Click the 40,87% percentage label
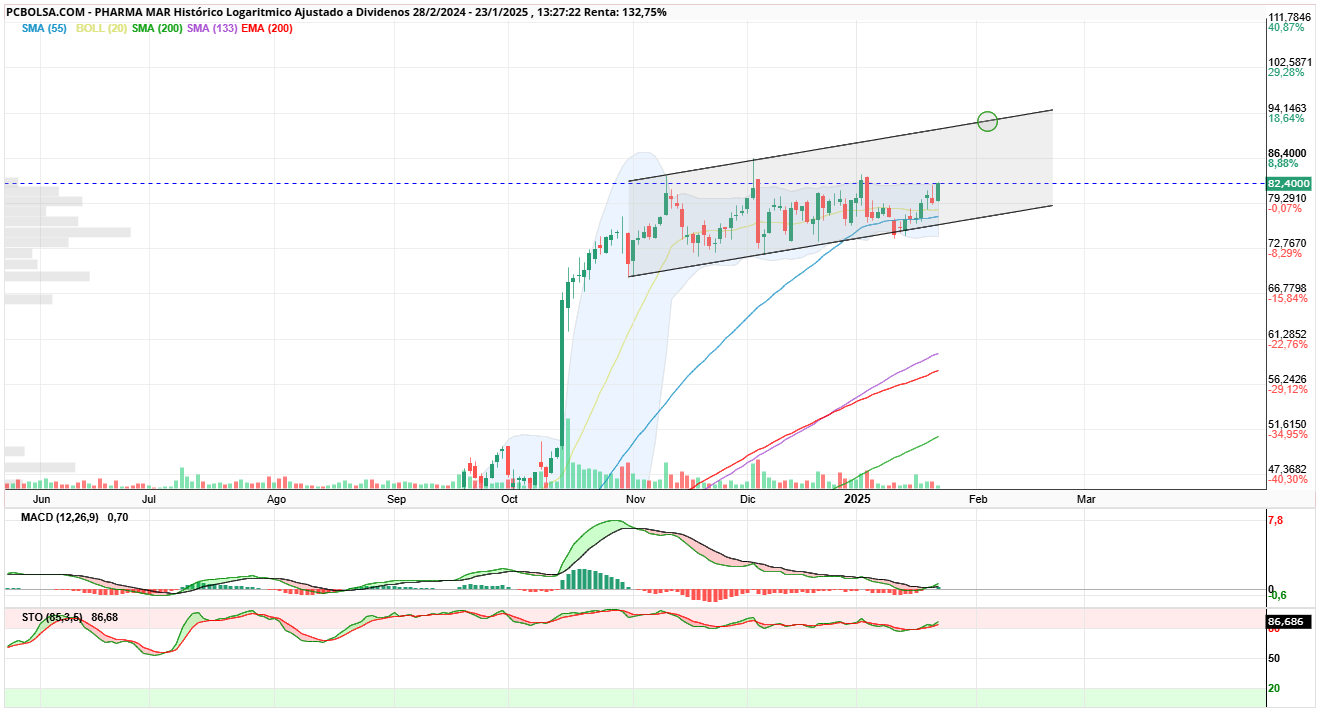This screenshot has height=712, width=1320. [x=1286, y=28]
